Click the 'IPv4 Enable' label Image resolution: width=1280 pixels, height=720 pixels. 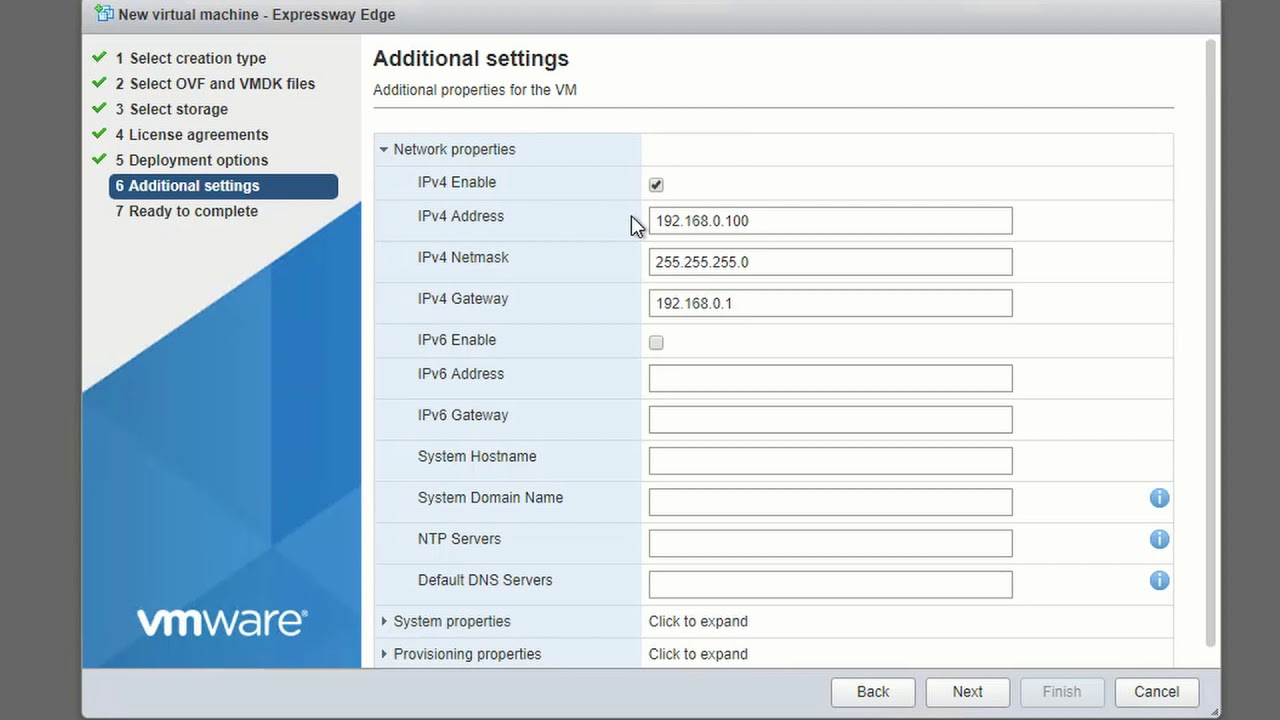click(457, 182)
